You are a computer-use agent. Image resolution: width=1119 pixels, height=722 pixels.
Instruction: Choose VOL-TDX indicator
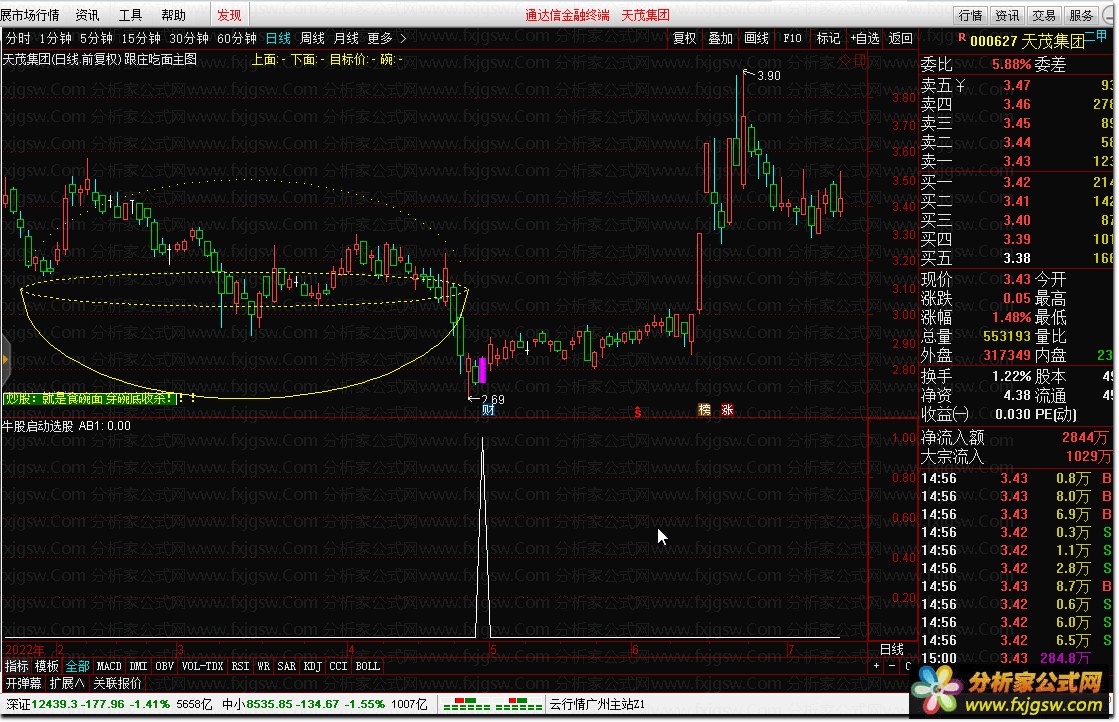pos(203,666)
